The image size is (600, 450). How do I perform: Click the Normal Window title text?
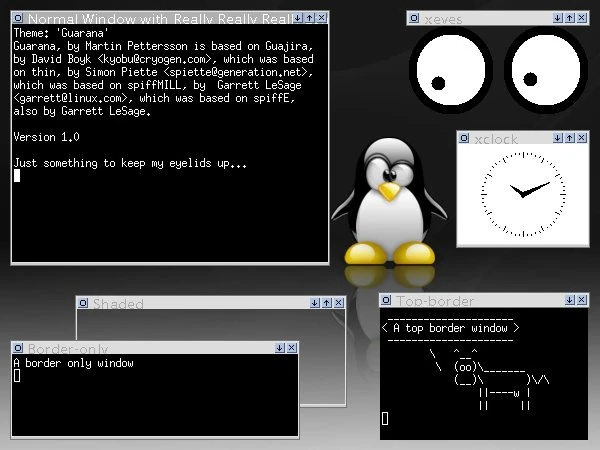159,18
